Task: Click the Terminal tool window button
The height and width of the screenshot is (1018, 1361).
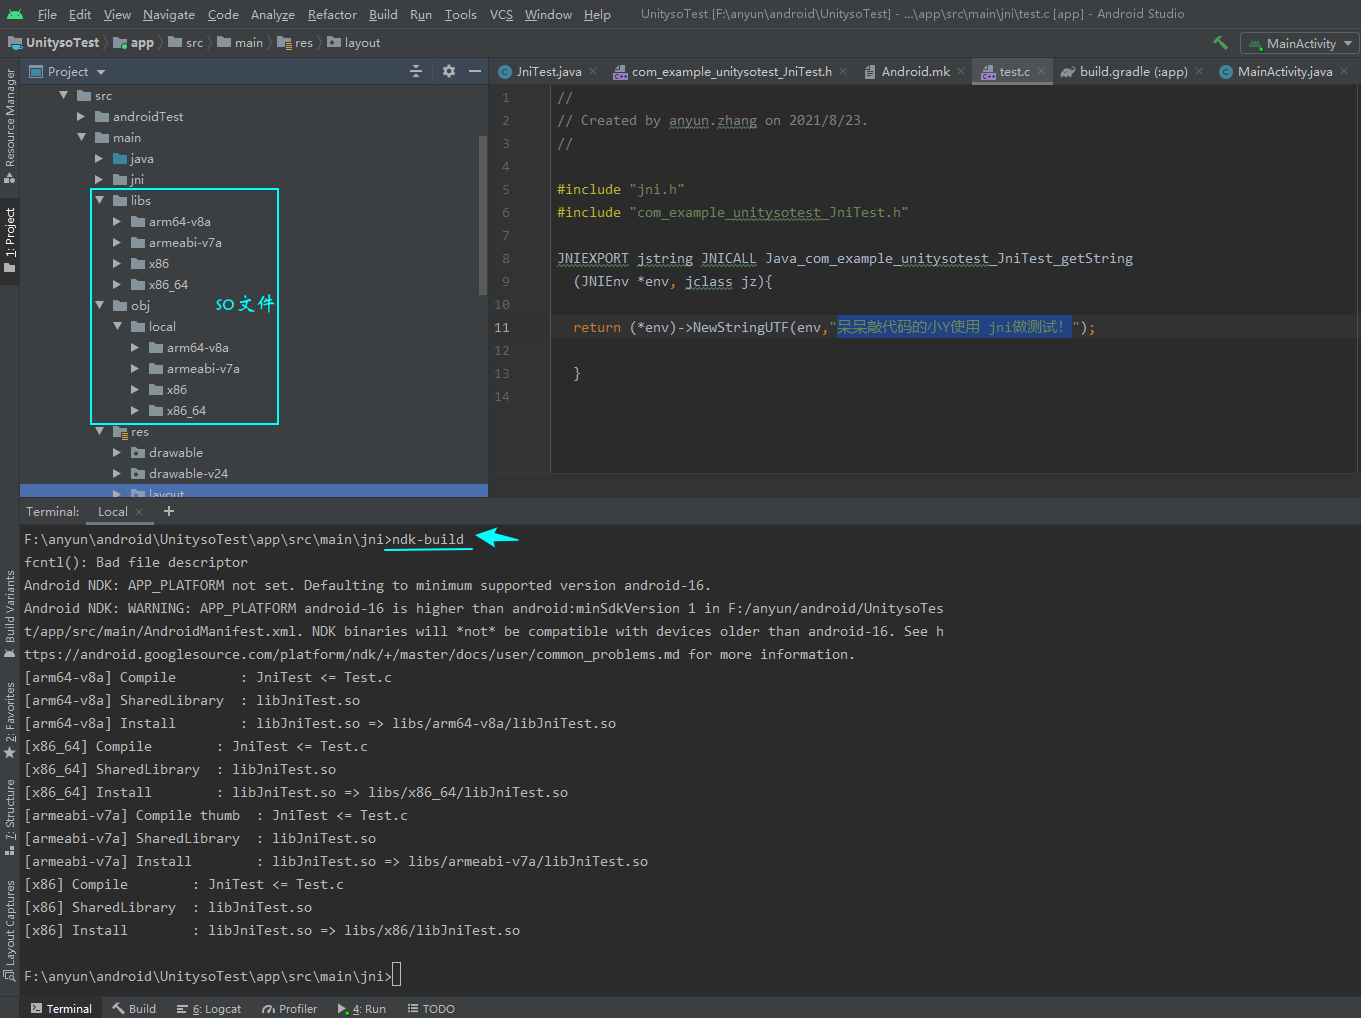Action: (61, 1008)
